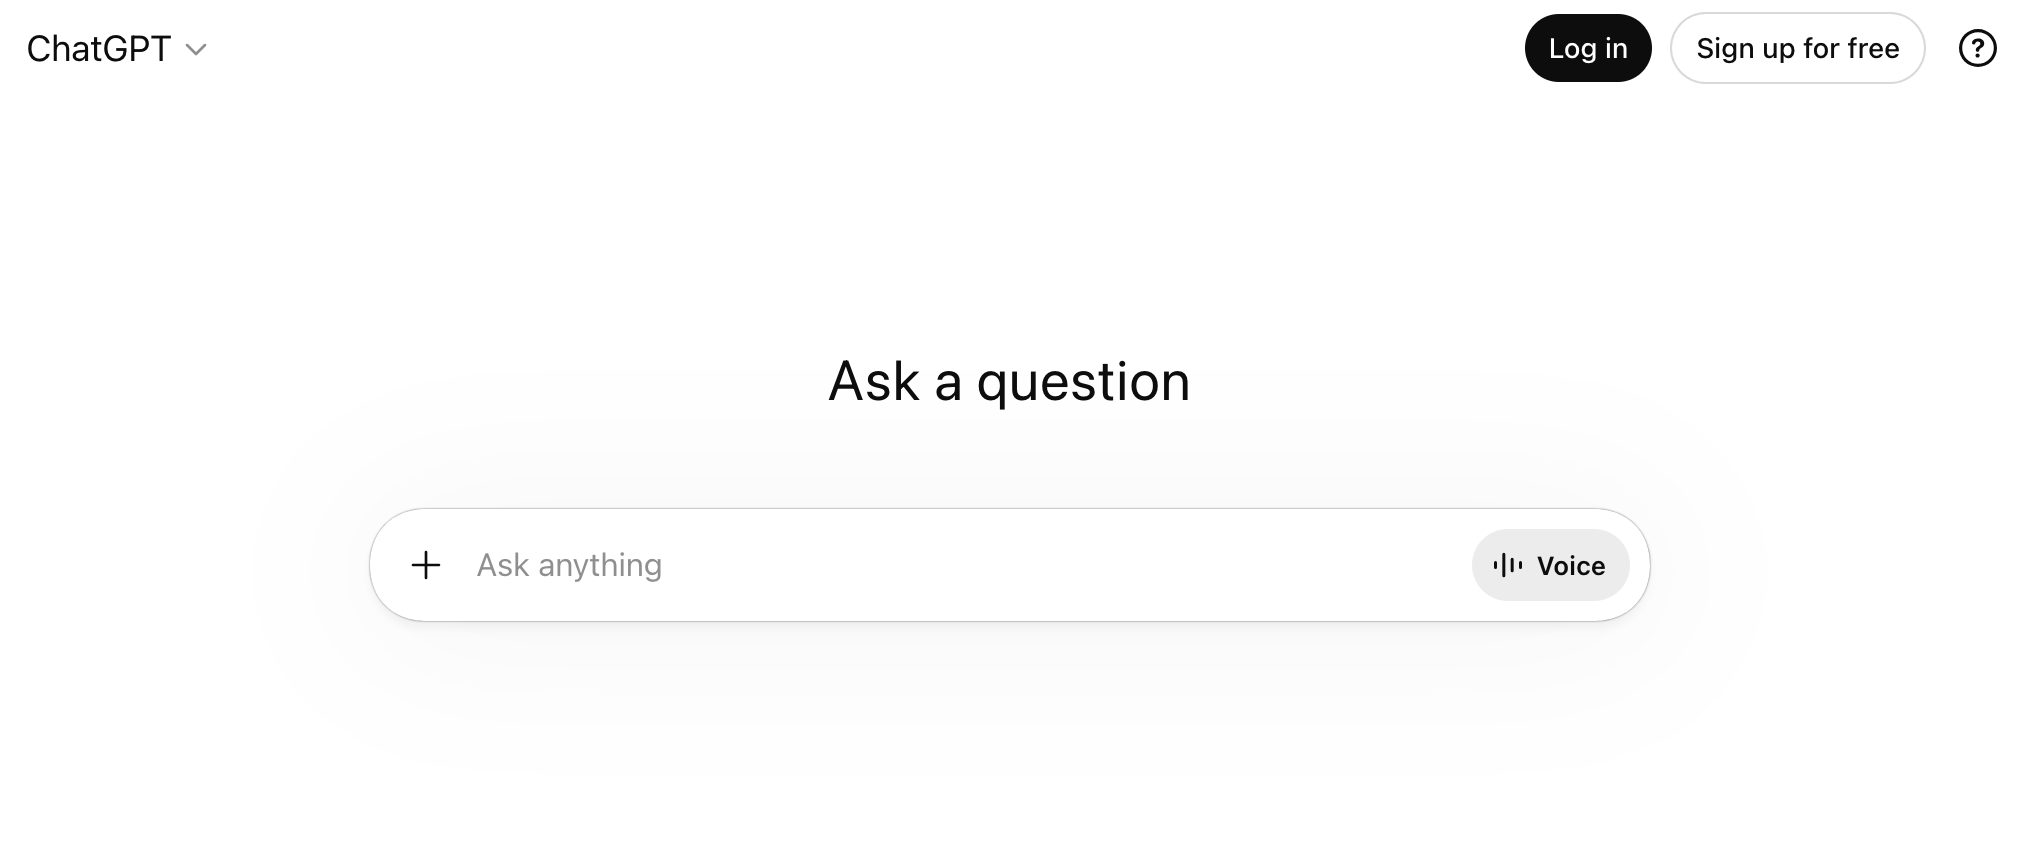2024x858 pixels.
Task: Select the black Log in pill
Action: point(1587,48)
